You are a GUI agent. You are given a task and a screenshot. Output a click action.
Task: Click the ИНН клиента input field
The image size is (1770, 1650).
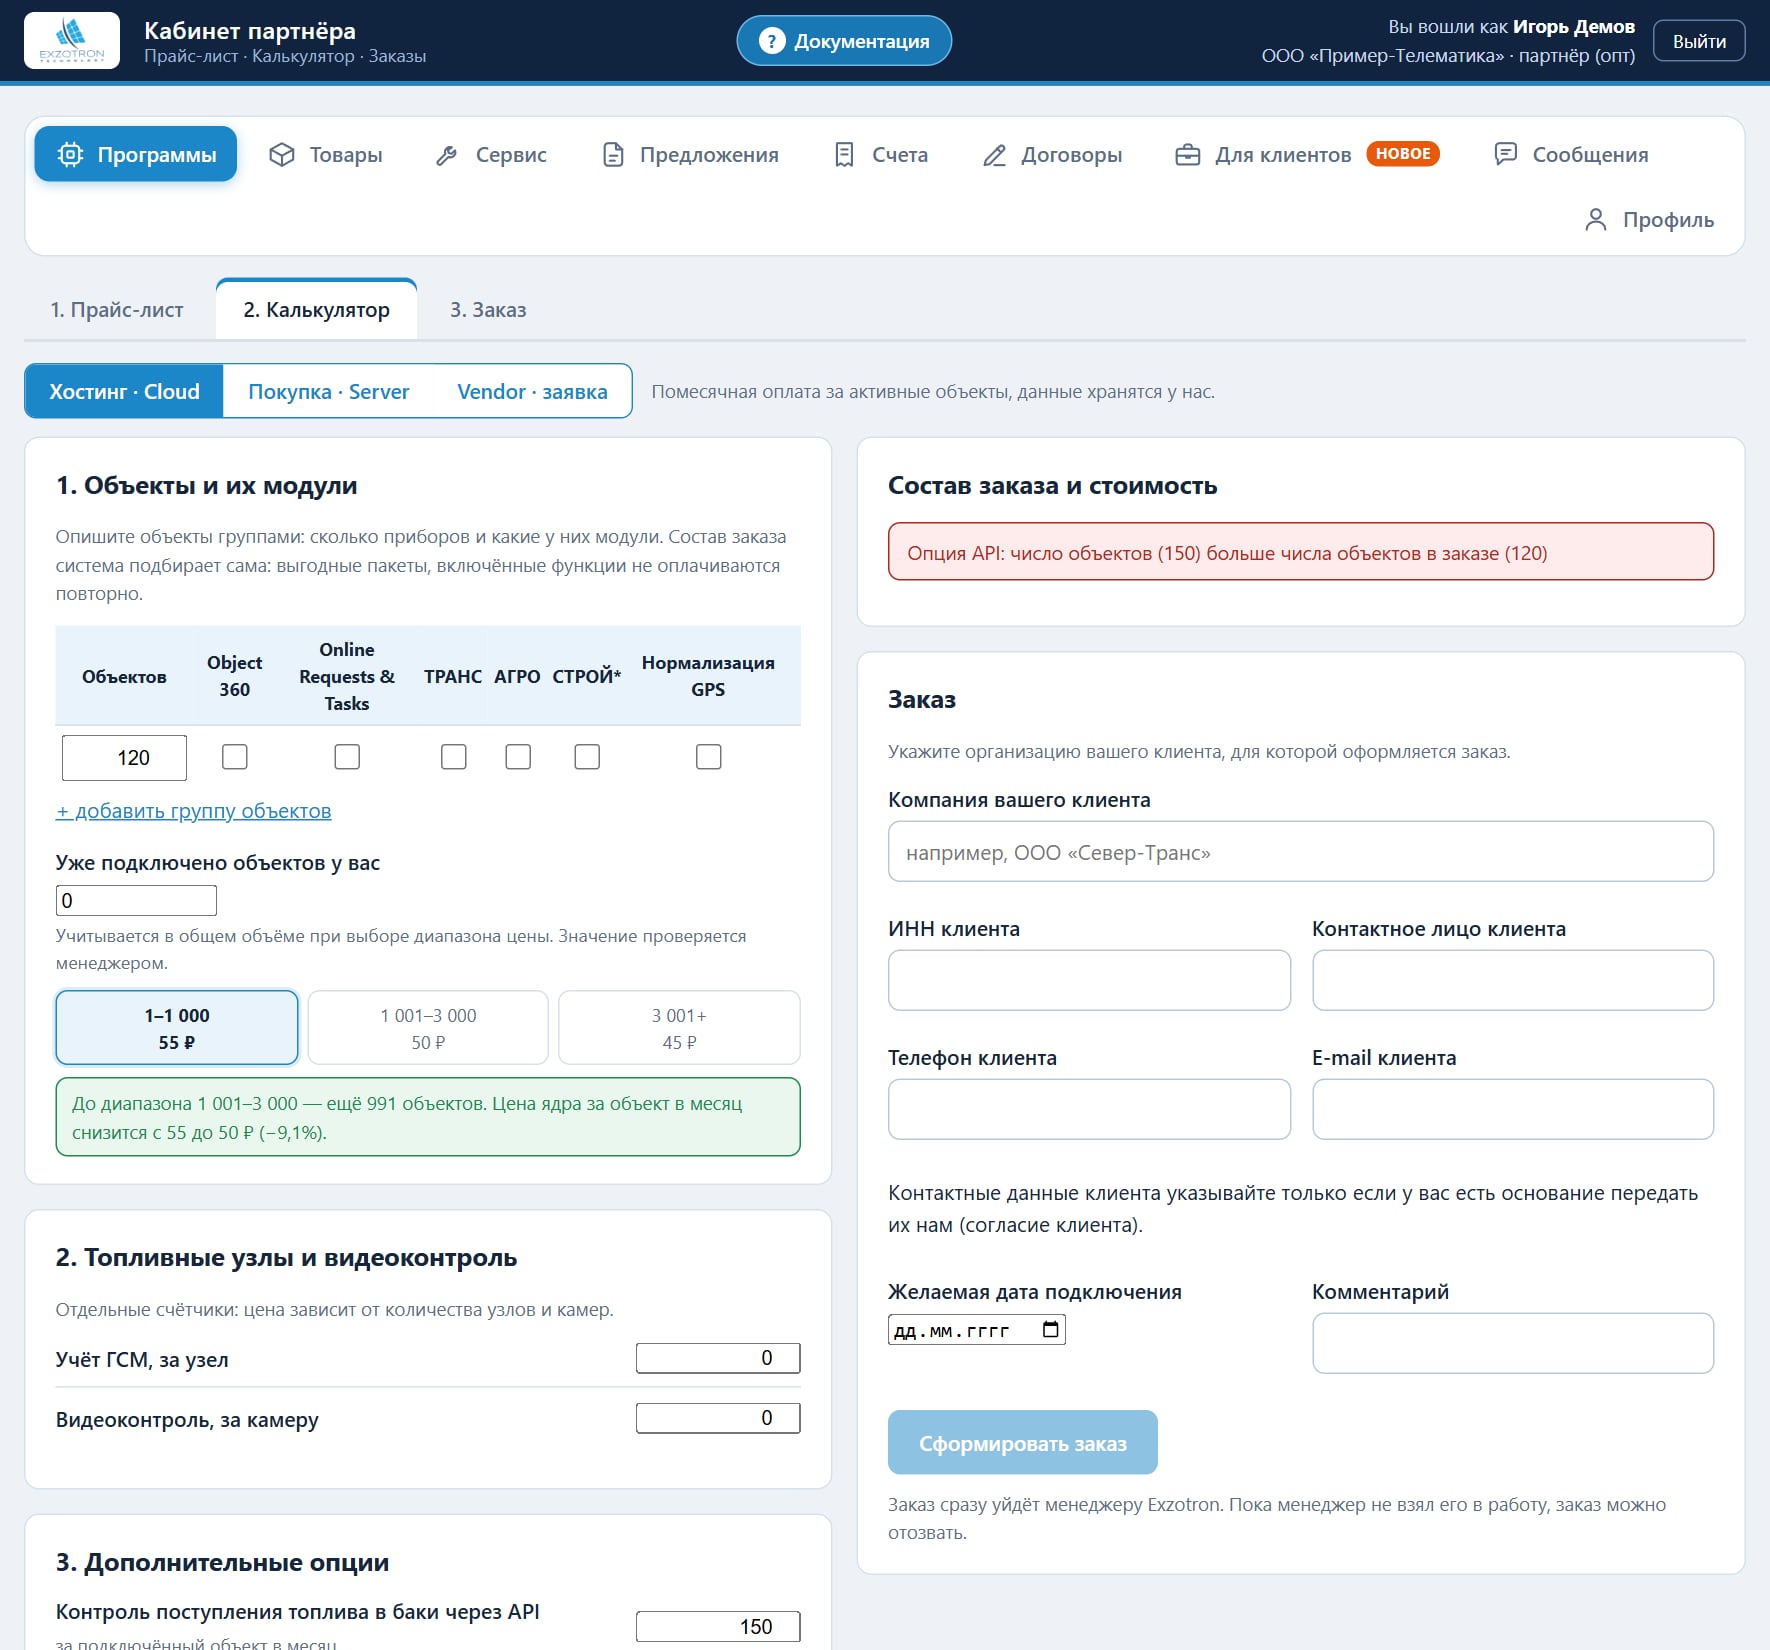[x=1089, y=981]
